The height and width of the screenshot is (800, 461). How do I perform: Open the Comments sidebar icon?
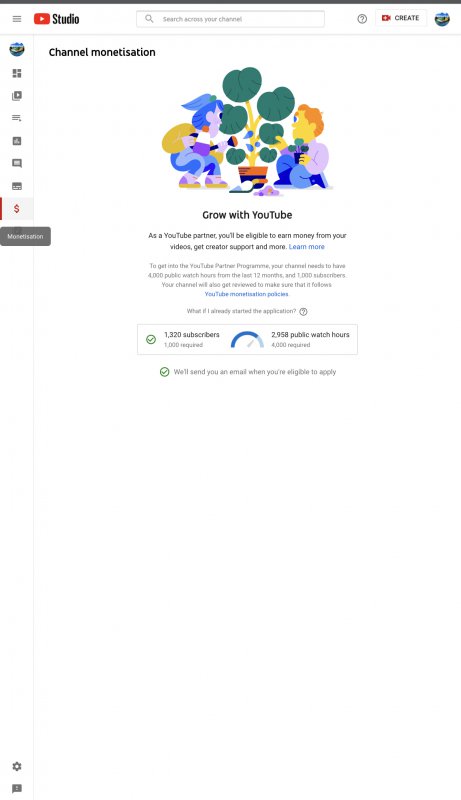[17, 163]
